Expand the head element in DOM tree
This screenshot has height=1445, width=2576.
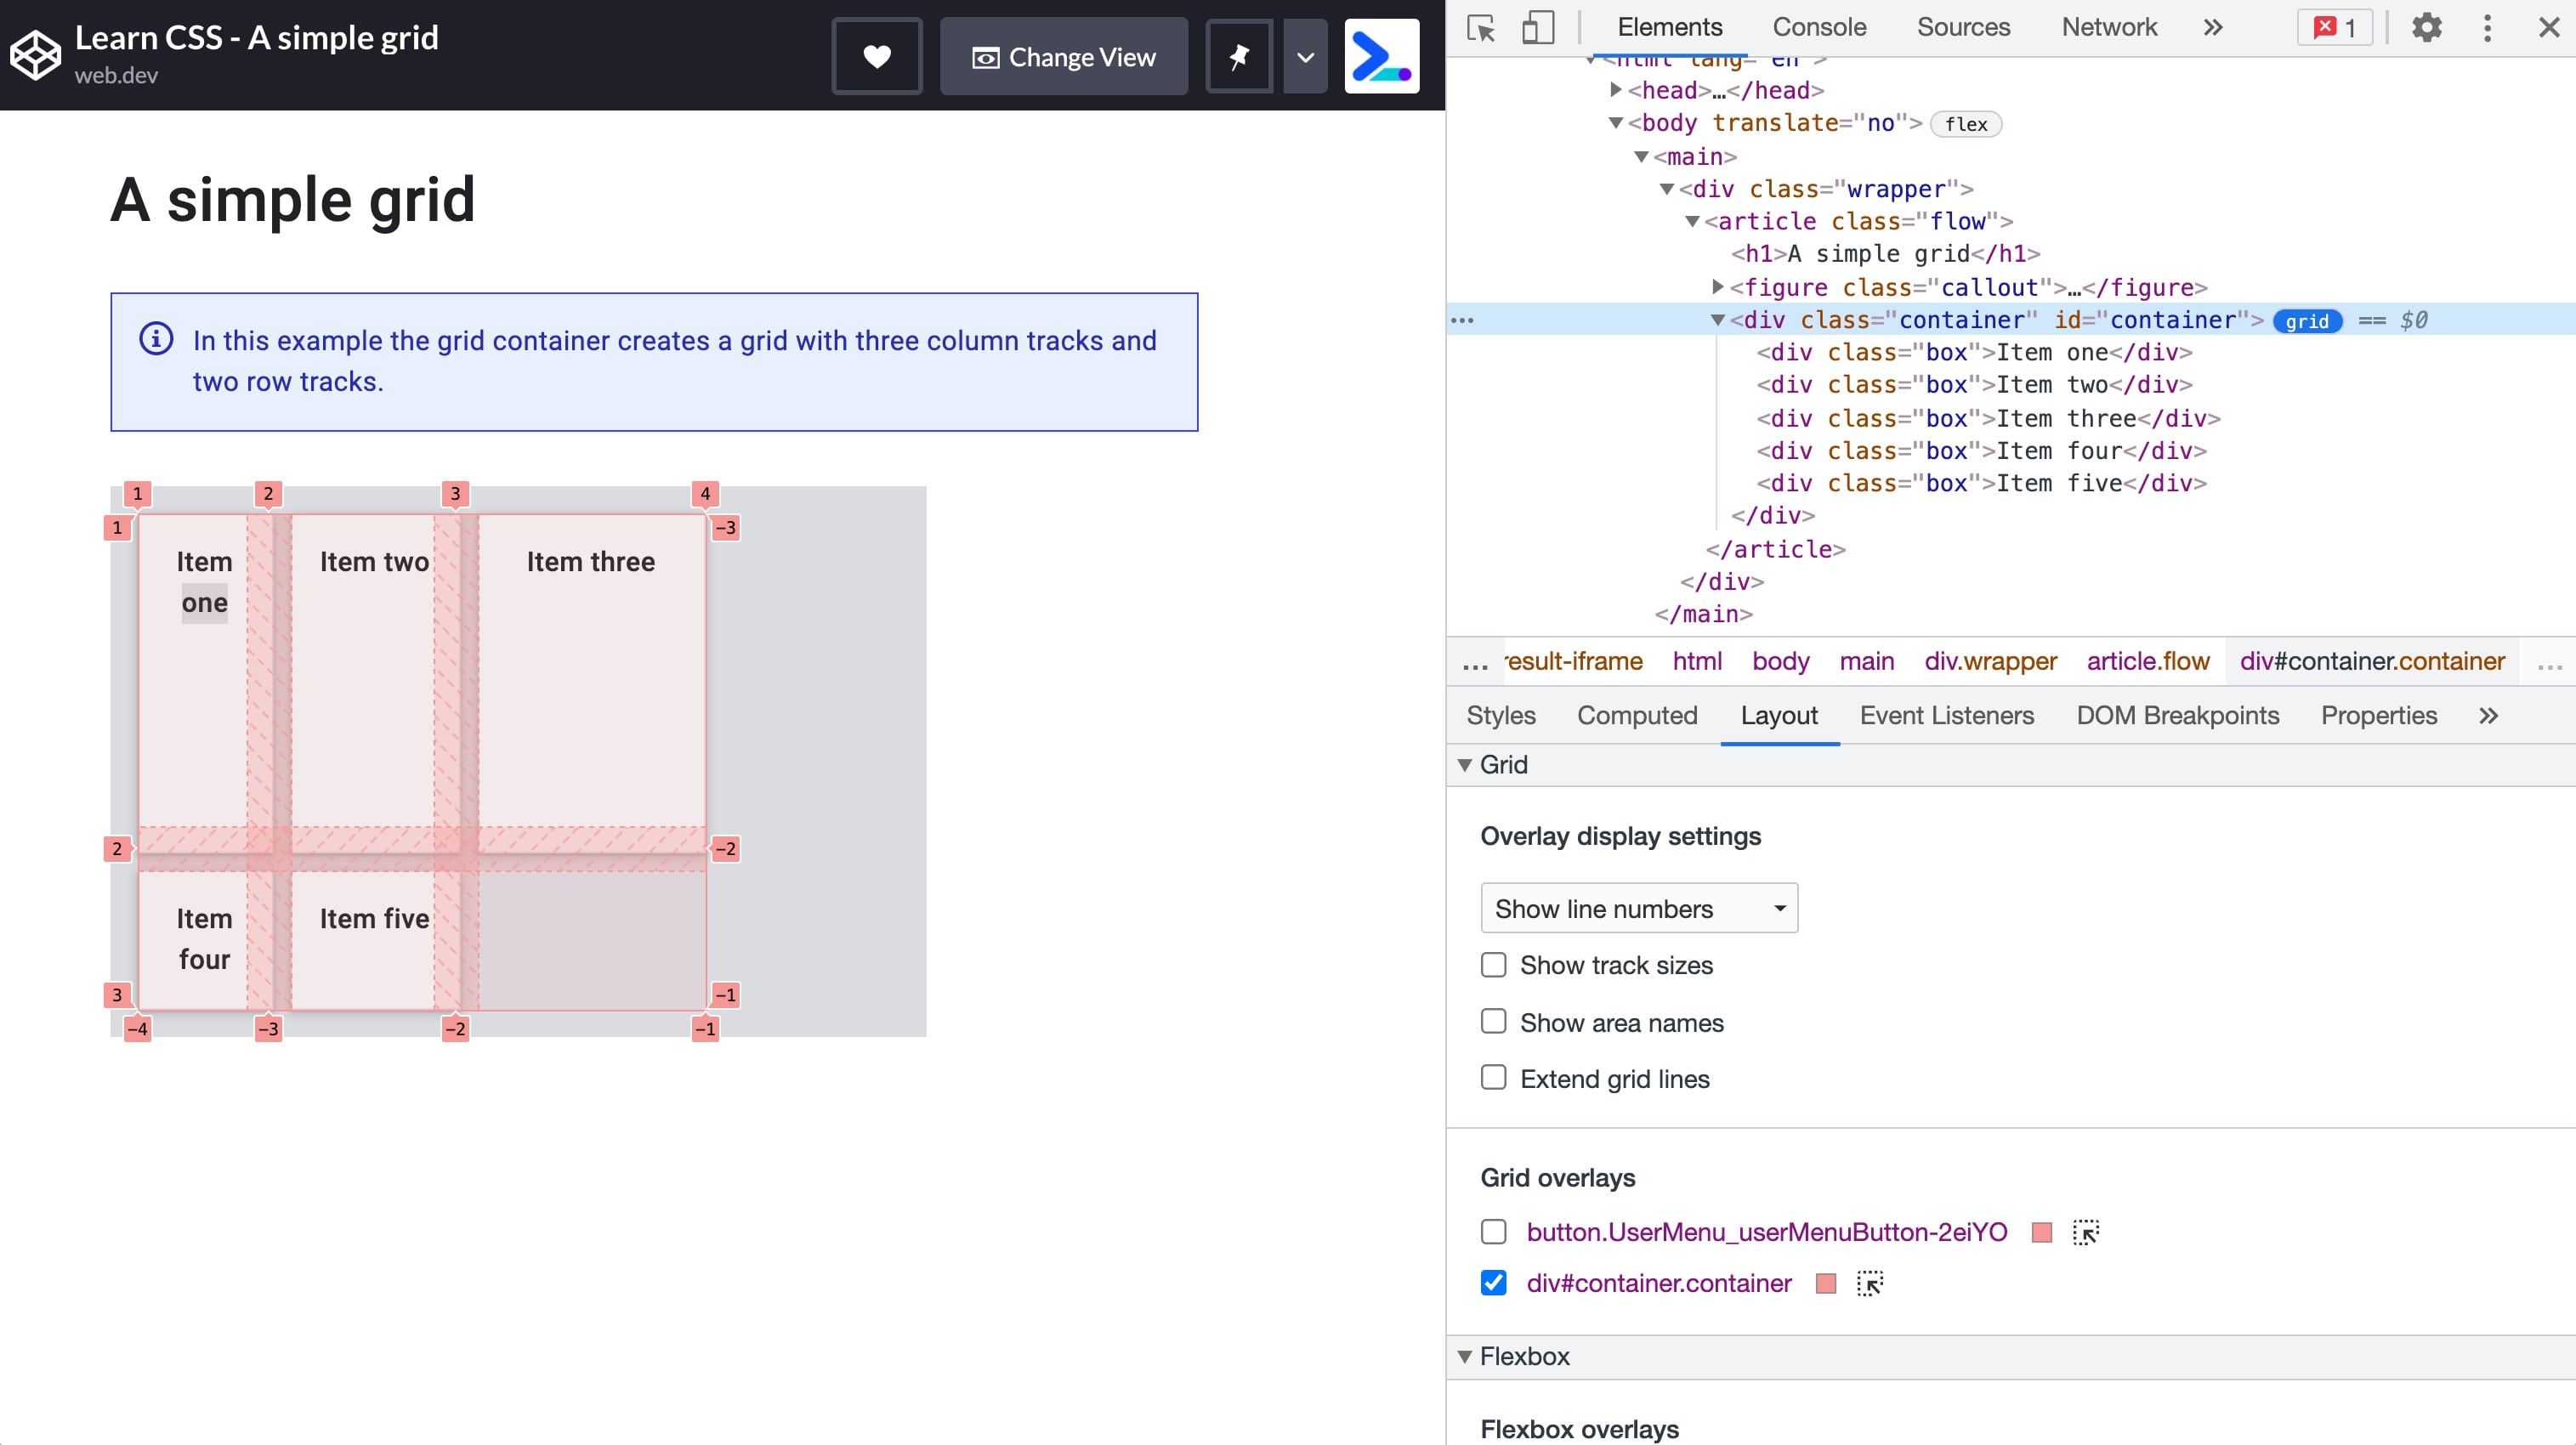1612,90
